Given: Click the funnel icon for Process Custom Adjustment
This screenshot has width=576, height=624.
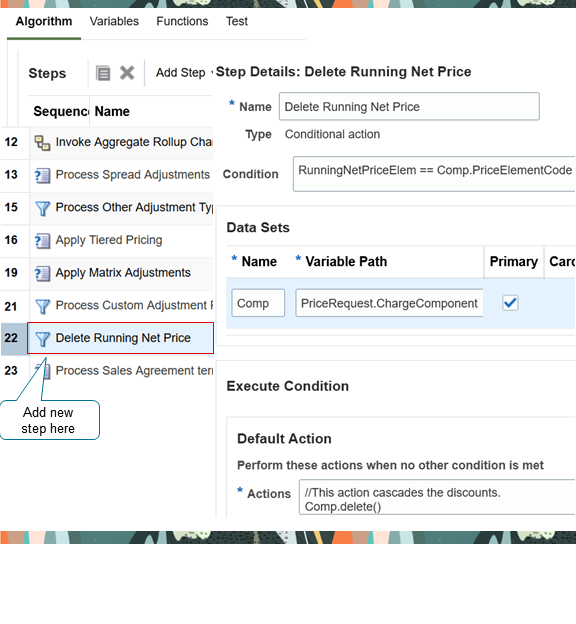Looking at the screenshot, I should point(42,306).
